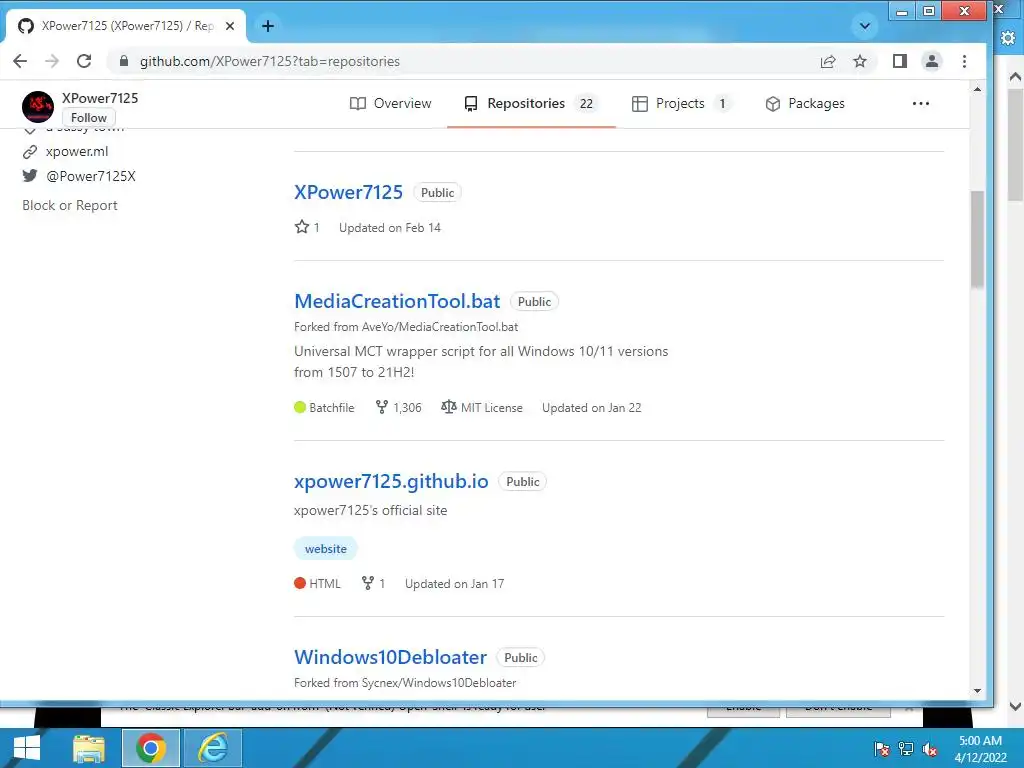The image size is (1024, 768).
Task: Click the Twitter bird icon
Action: click(x=30, y=176)
